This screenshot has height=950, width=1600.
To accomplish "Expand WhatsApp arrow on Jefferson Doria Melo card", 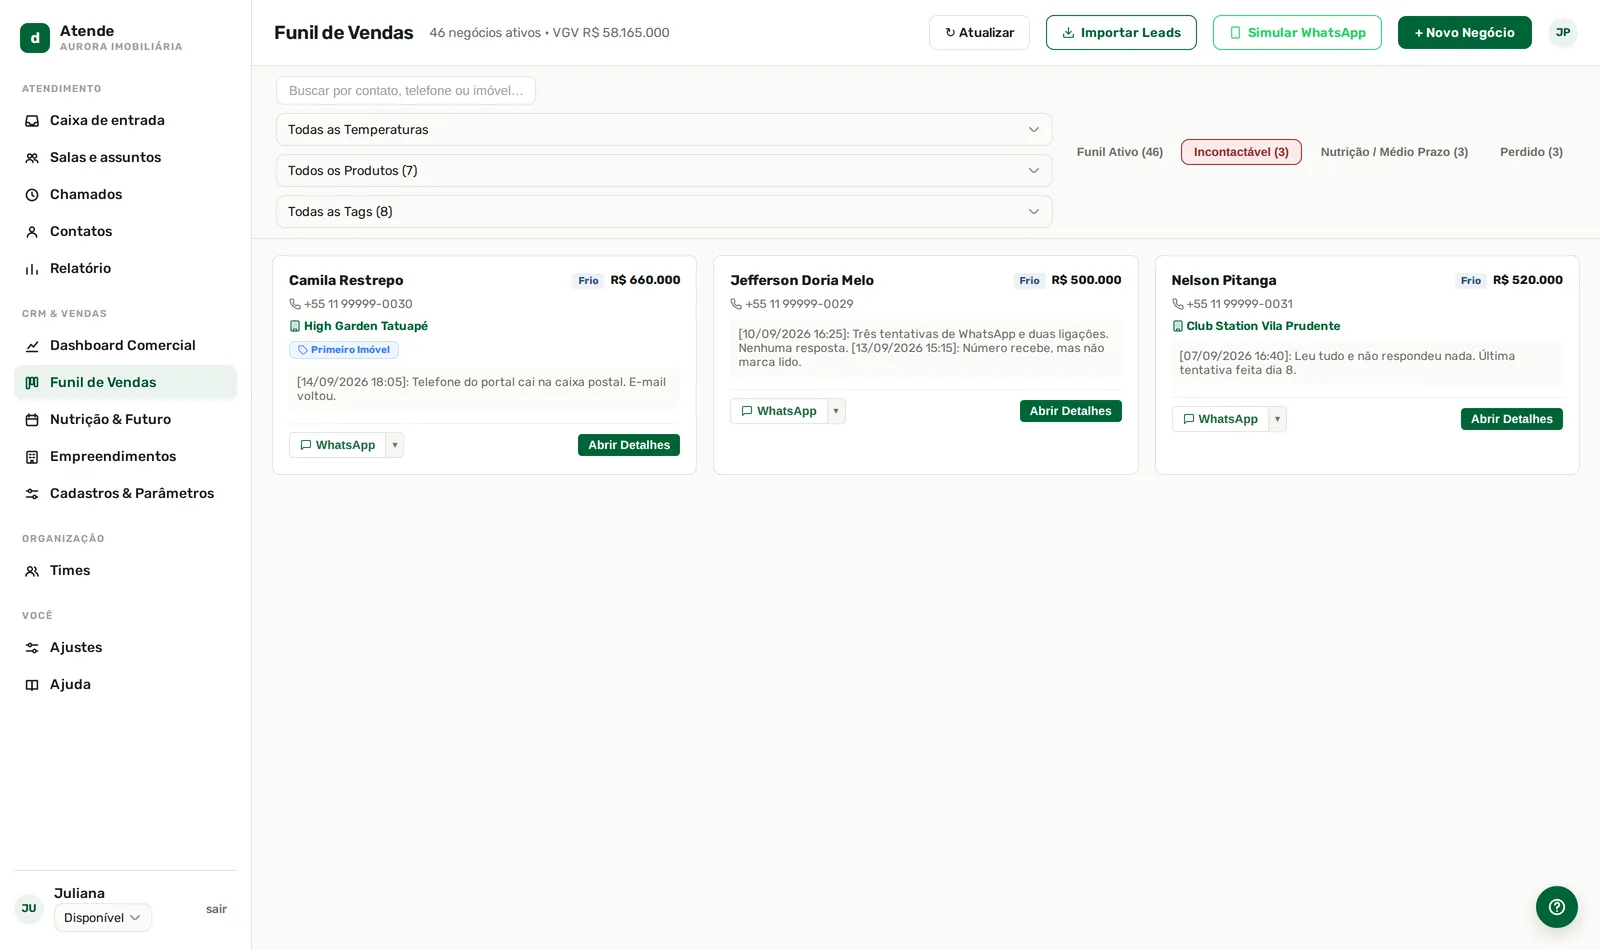I will [836, 411].
